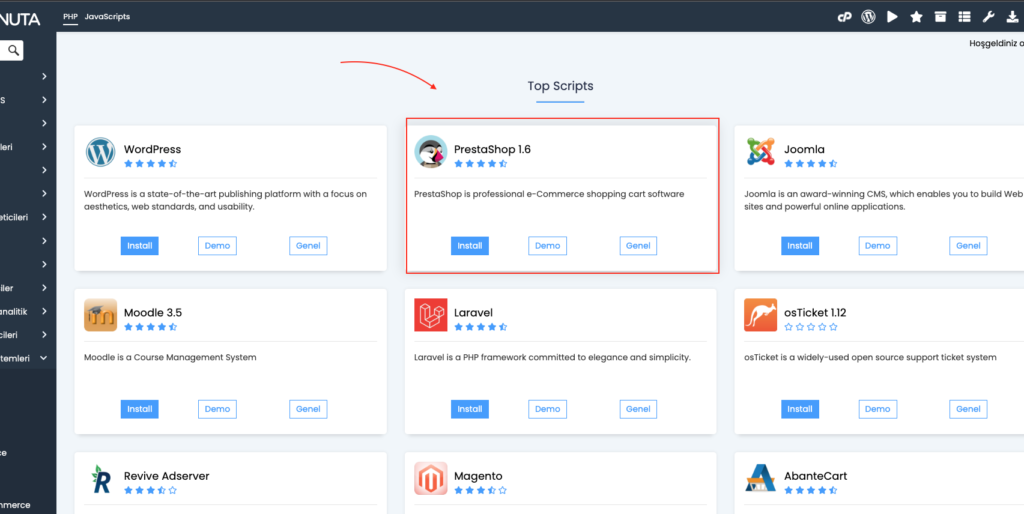Collapse the expanded sidebar category with down chevron
The width and height of the screenshot is (1024, 514).
coord(44,358)
